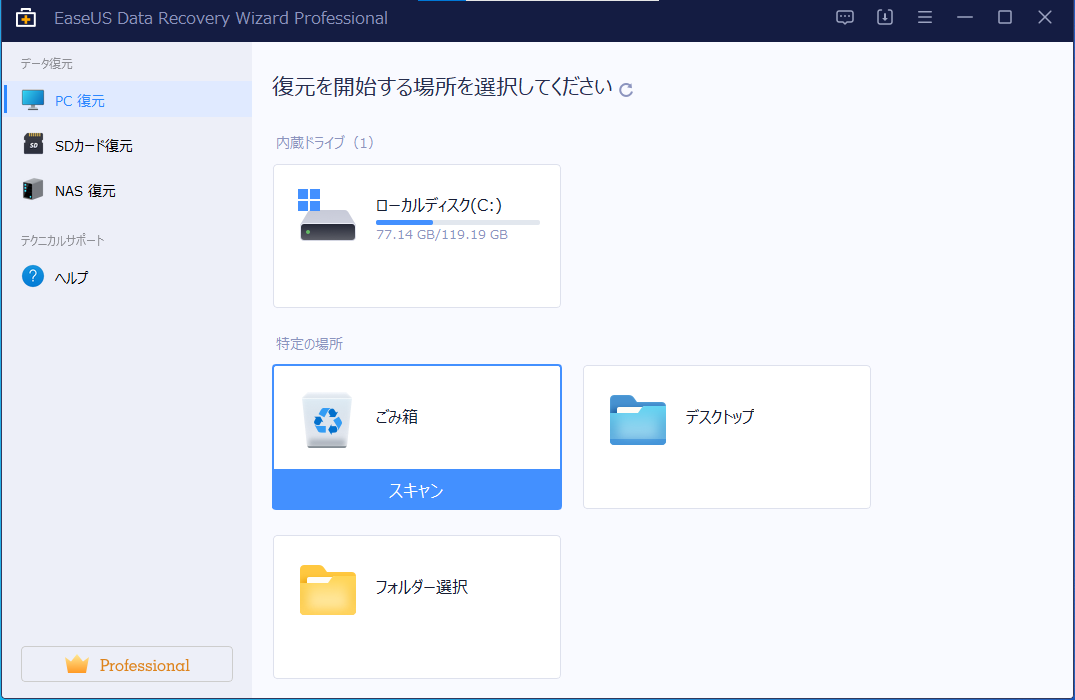The height and width of the screenshot is (700, 1075).
Task: Open the hamburger menu in title bar
Action: tap(925, 17)
